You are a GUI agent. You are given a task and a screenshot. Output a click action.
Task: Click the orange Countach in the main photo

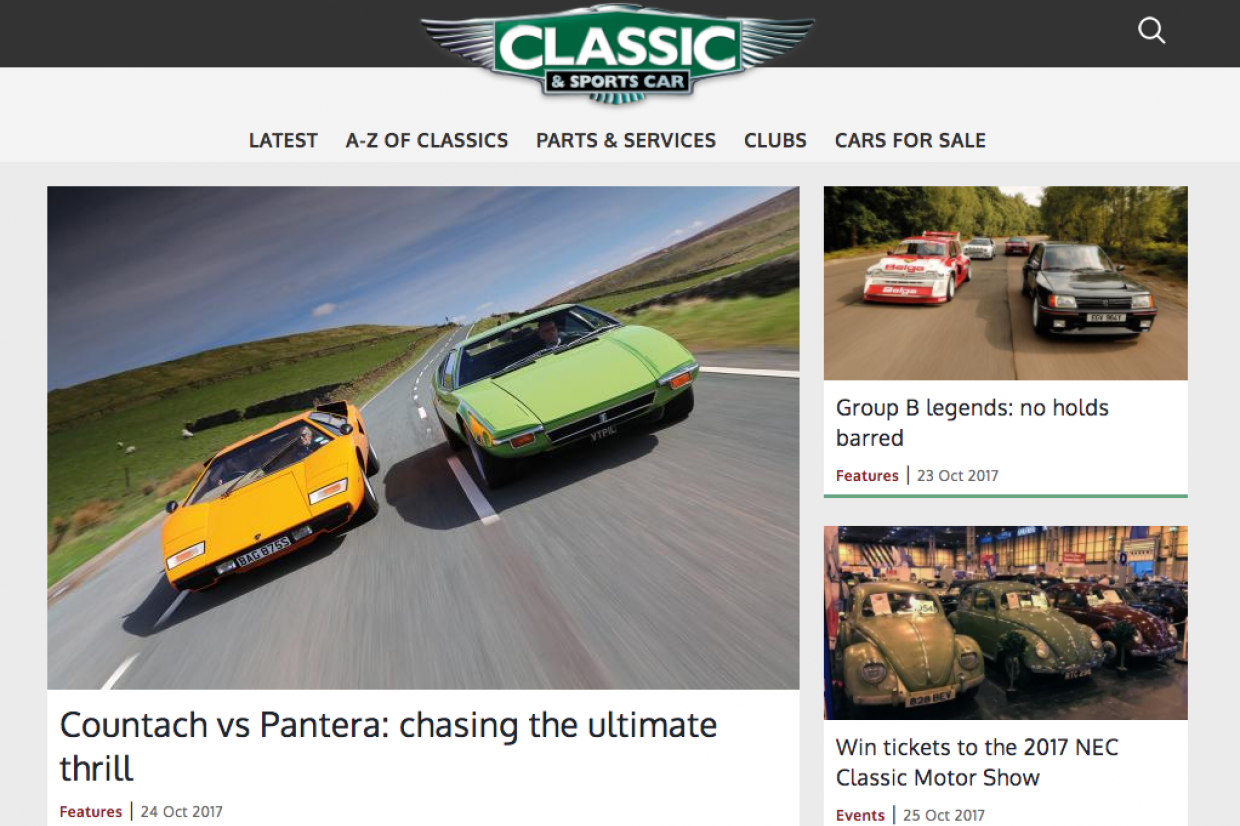coord(270,495)
